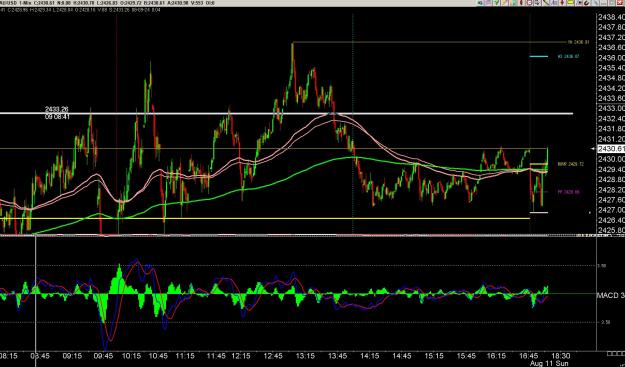Click the black hook-shaped toolbar icon
This screenshot has width=625, height=367.
[x=586, y=2]
